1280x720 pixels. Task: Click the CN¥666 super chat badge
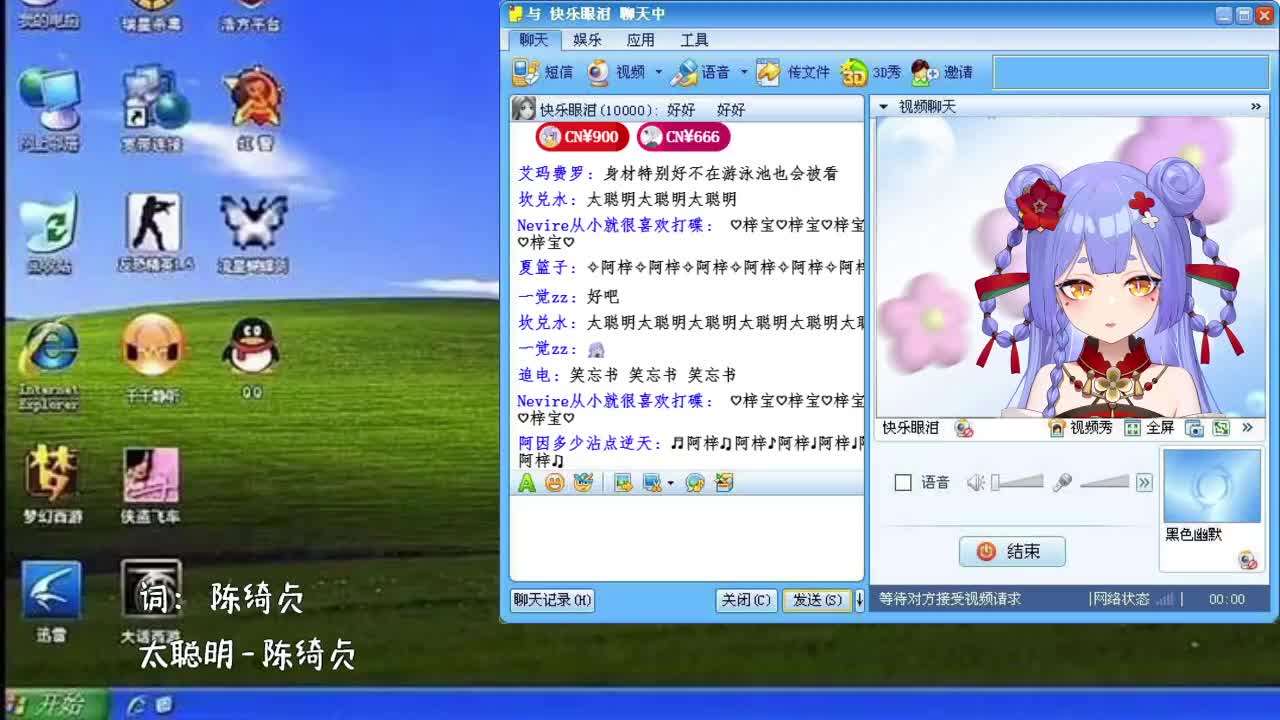click(x=683, y=137)
